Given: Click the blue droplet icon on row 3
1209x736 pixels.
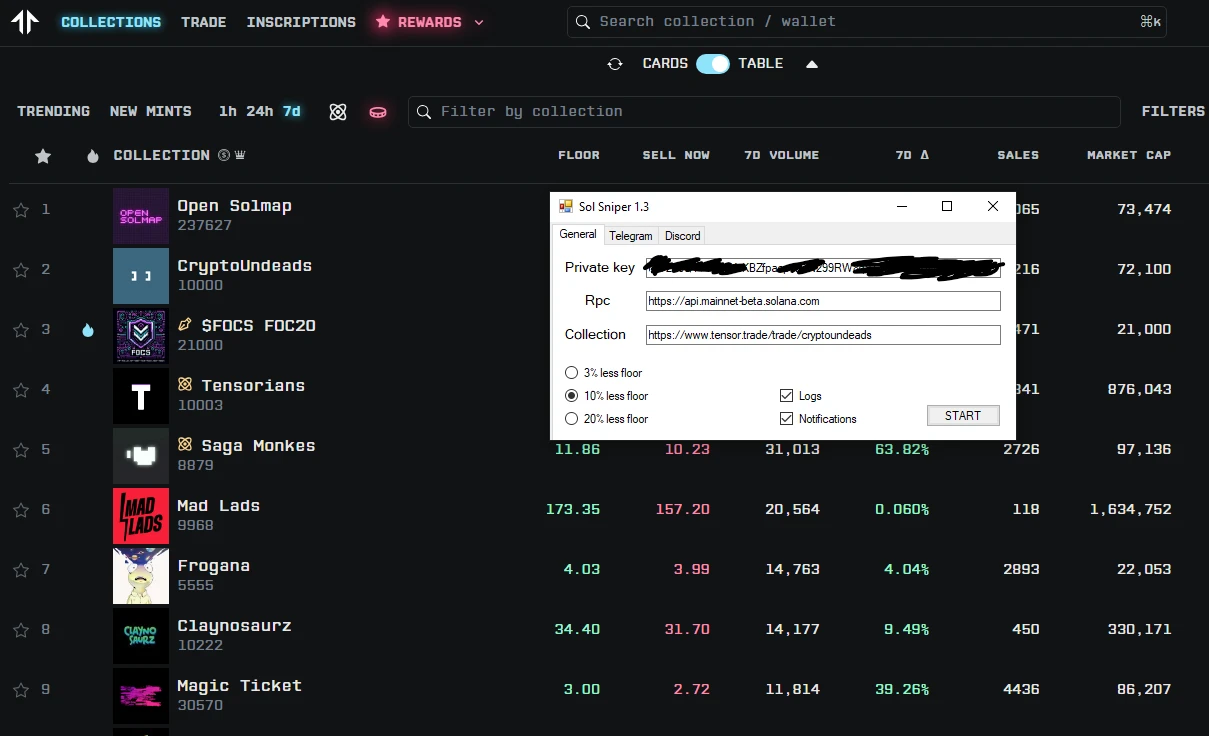Looking at the screenshot, I should click(x=88, y=330).
